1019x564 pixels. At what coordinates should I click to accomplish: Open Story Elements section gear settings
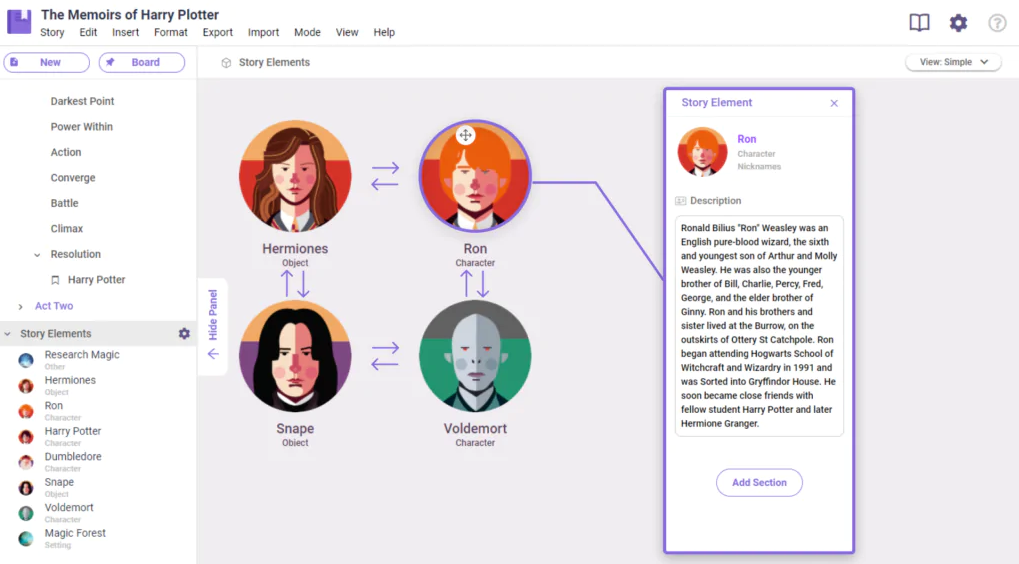point(185,333)
